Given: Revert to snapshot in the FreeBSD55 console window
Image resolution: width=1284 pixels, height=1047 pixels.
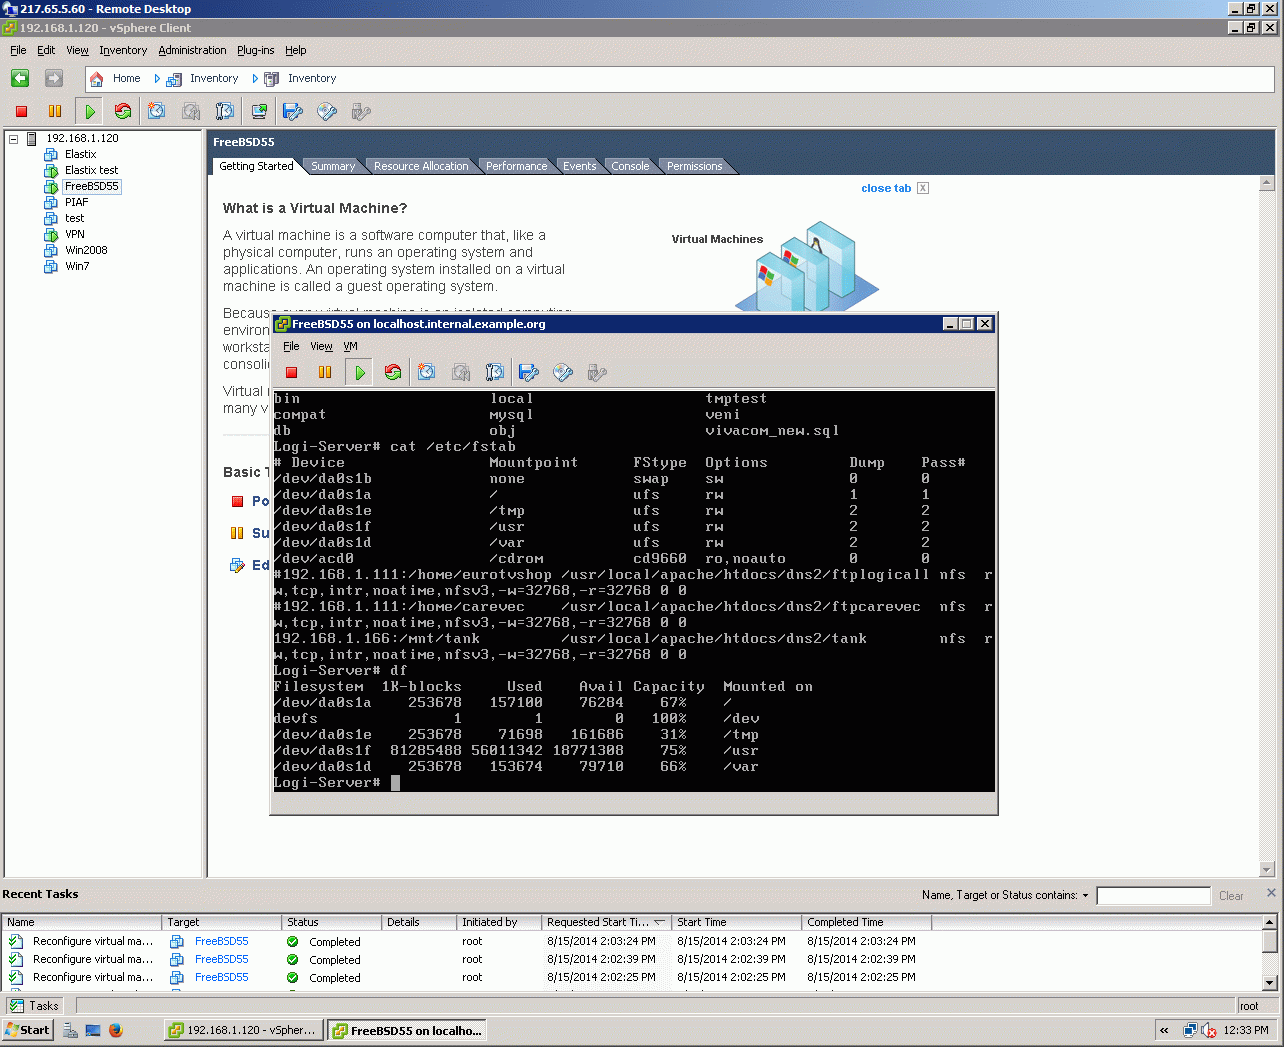Looking at the screenshot, I should (x=461, y=373).
